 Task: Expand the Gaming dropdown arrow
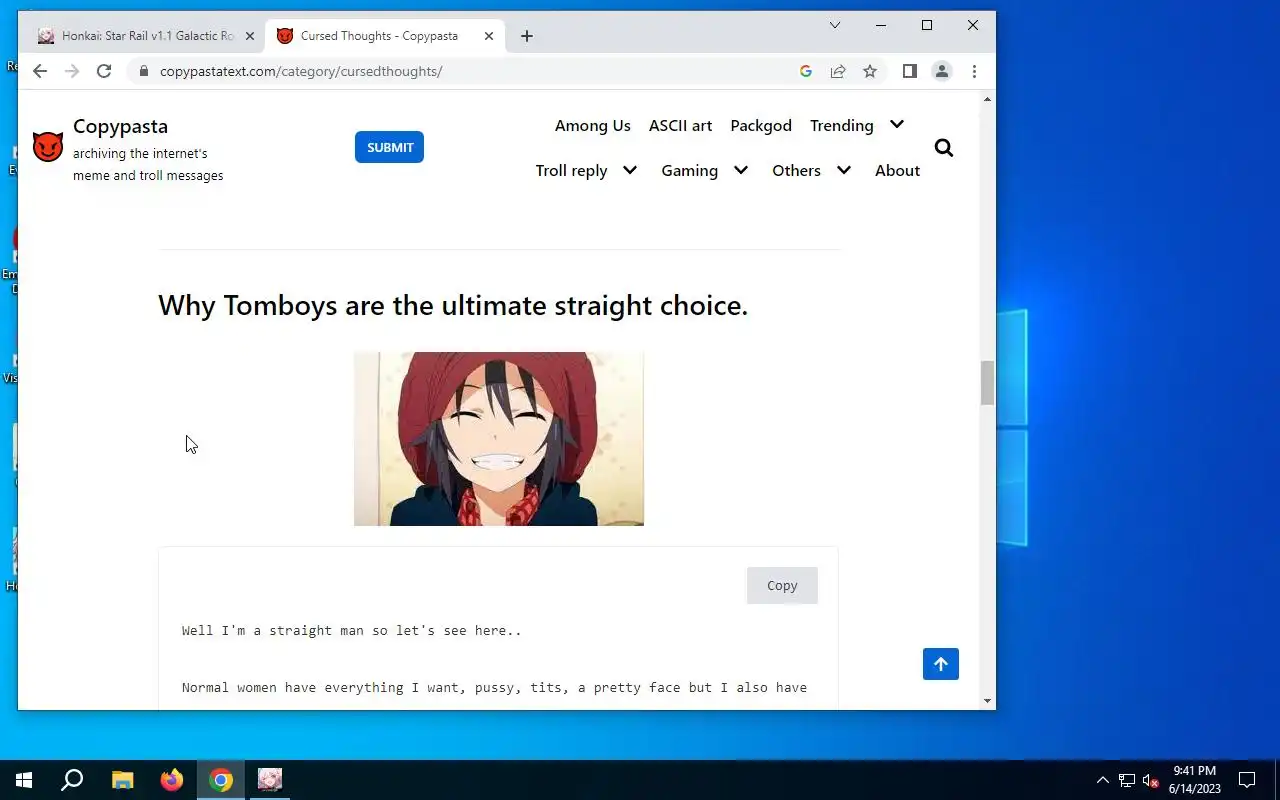point(741,170)
